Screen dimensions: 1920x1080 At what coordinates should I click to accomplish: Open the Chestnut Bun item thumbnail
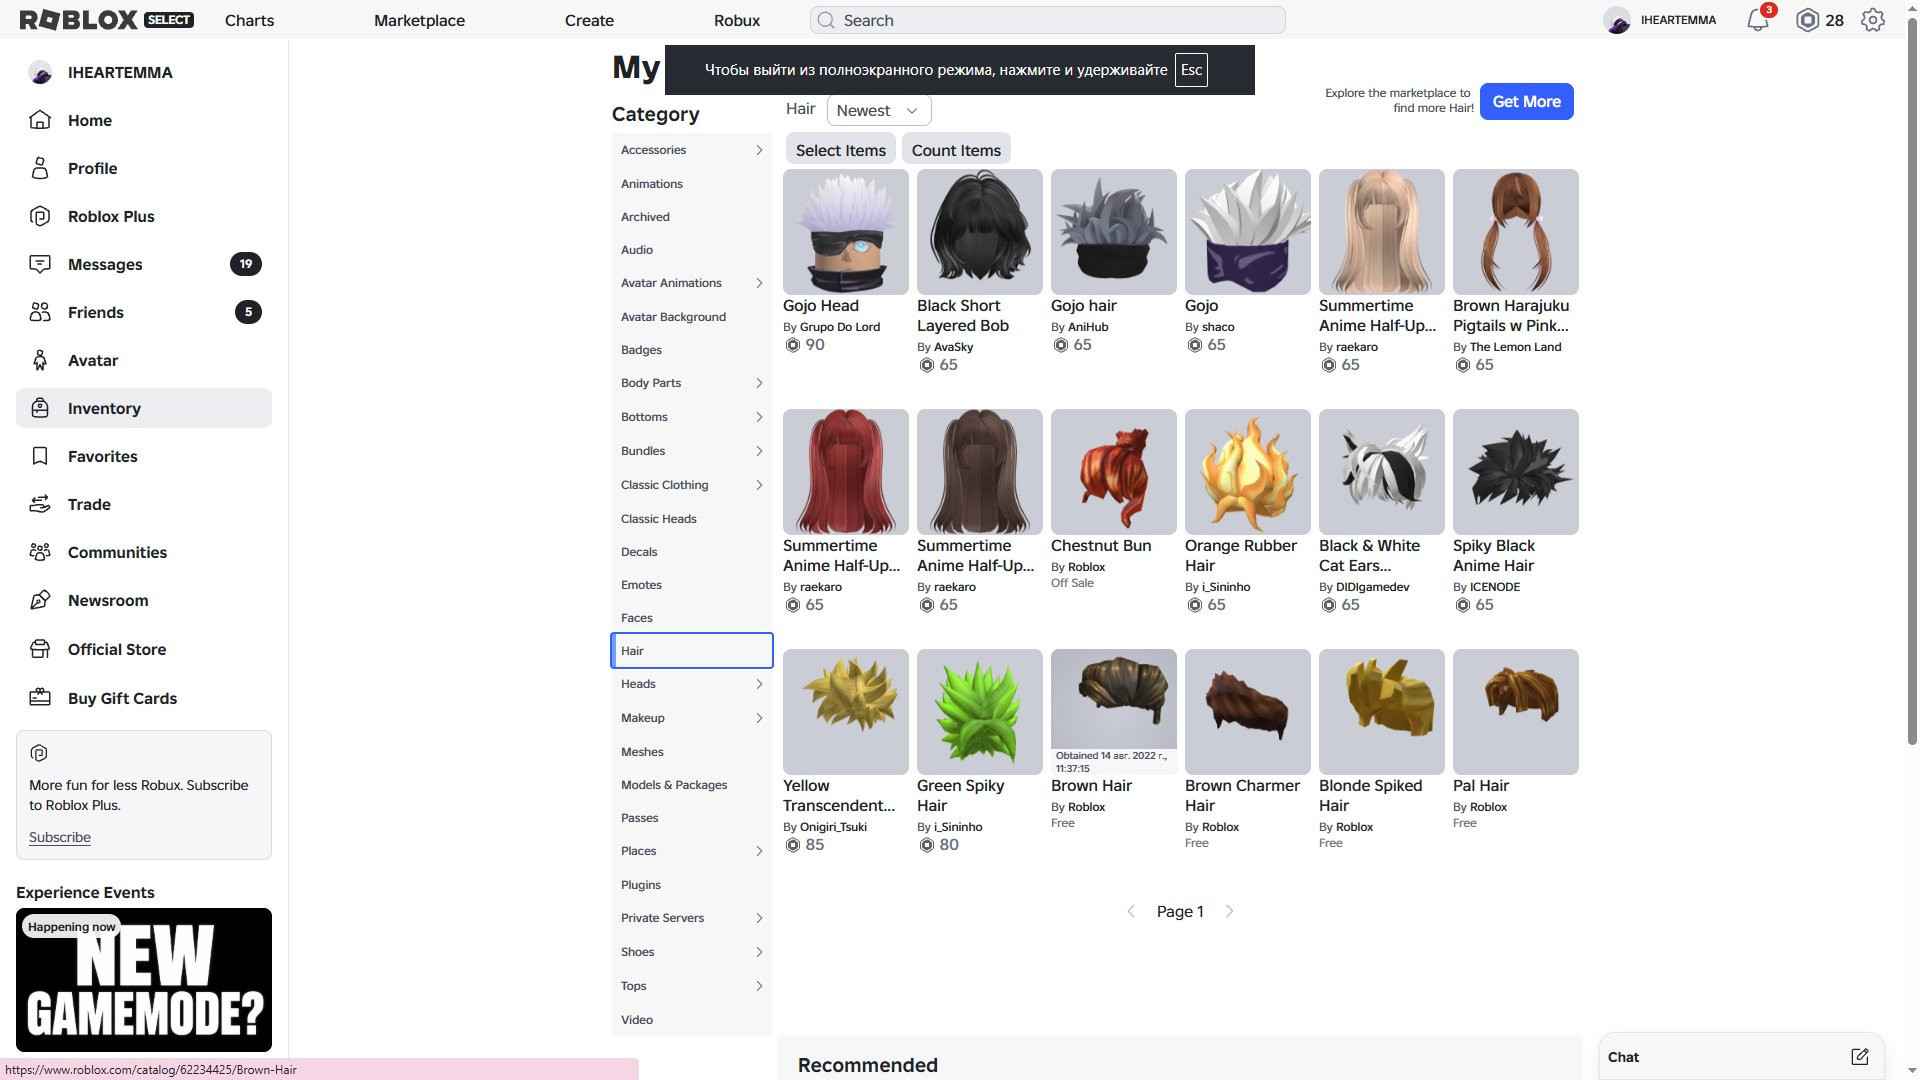pos(1113,471)
